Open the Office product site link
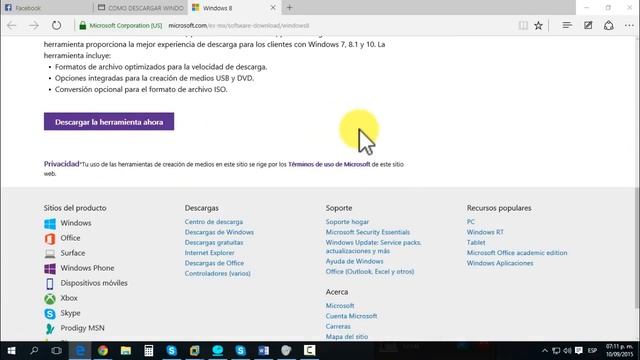Image resolution: width=640 pixels, height=360 pixels. coord(70,238)
